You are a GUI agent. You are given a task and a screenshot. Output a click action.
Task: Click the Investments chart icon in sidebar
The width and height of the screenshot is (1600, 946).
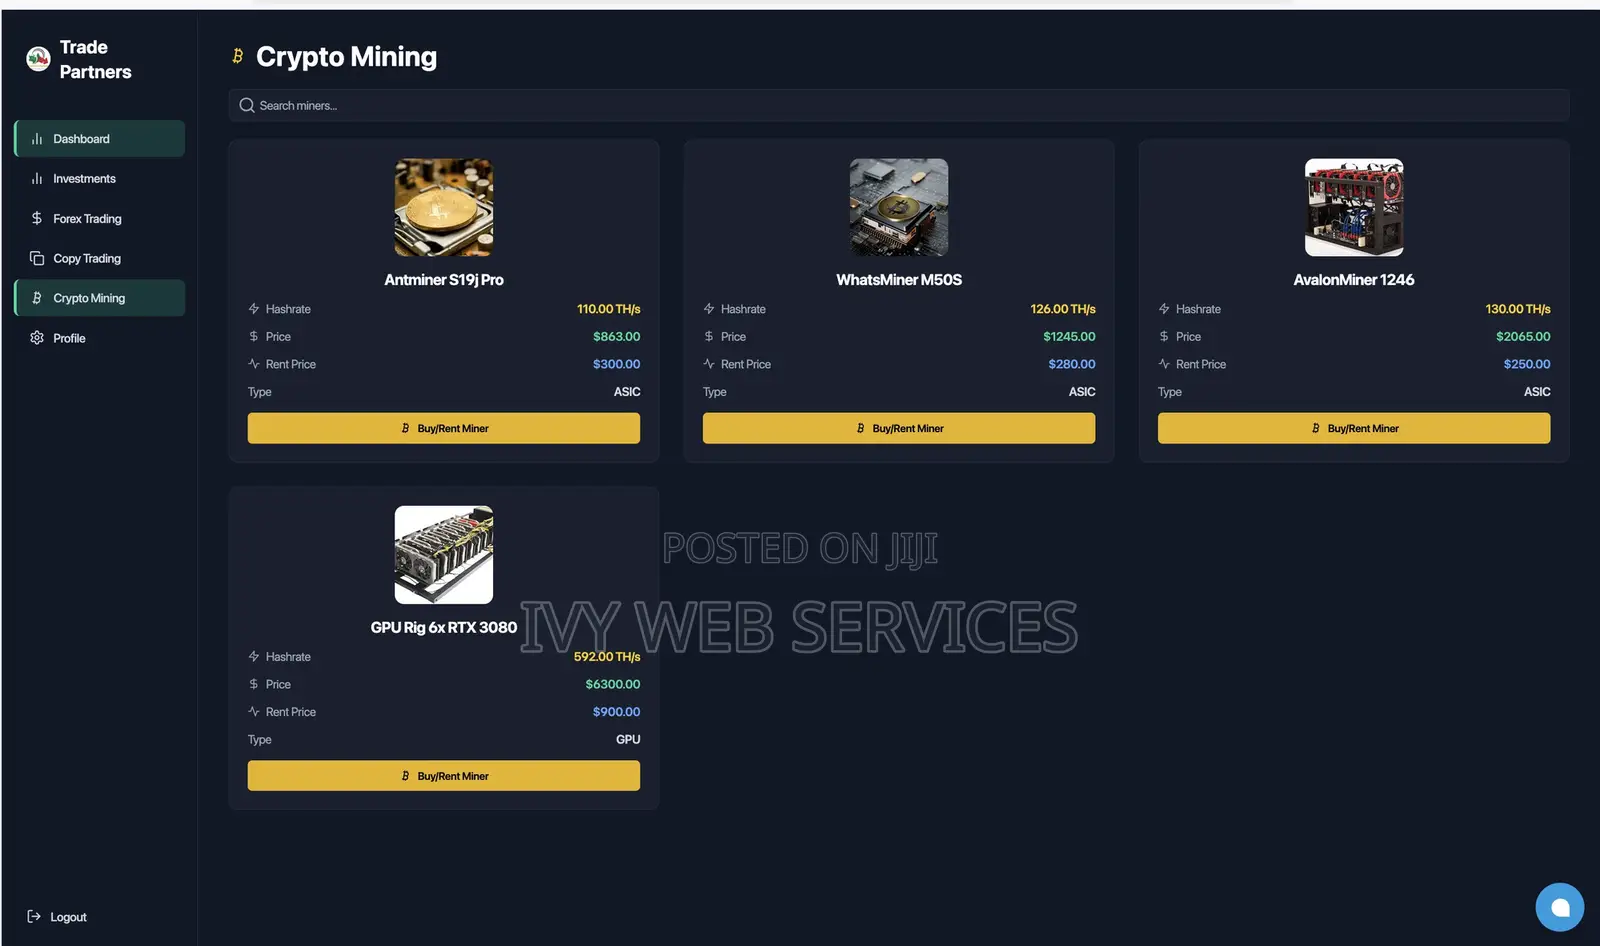tap(37, 179)
